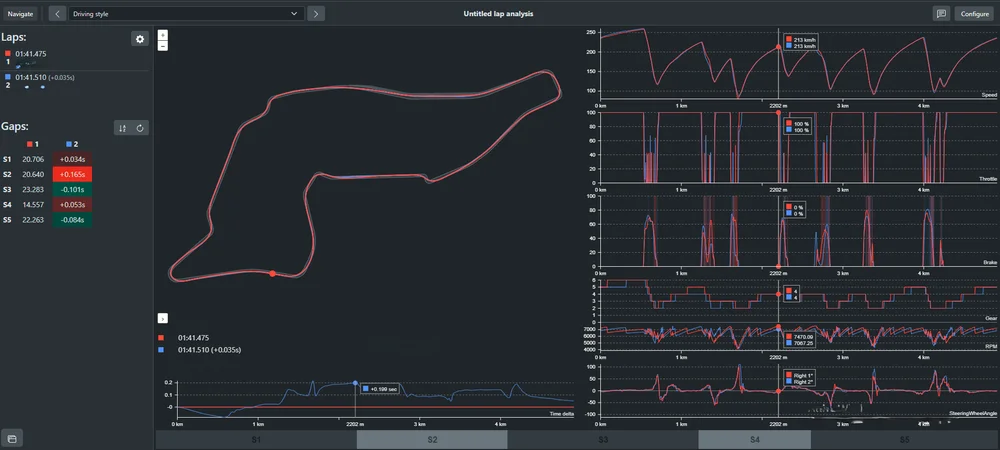Open the Configure button
Image resolution: width=1000 pixels, height=450 pixels.
tap(974, 13)
